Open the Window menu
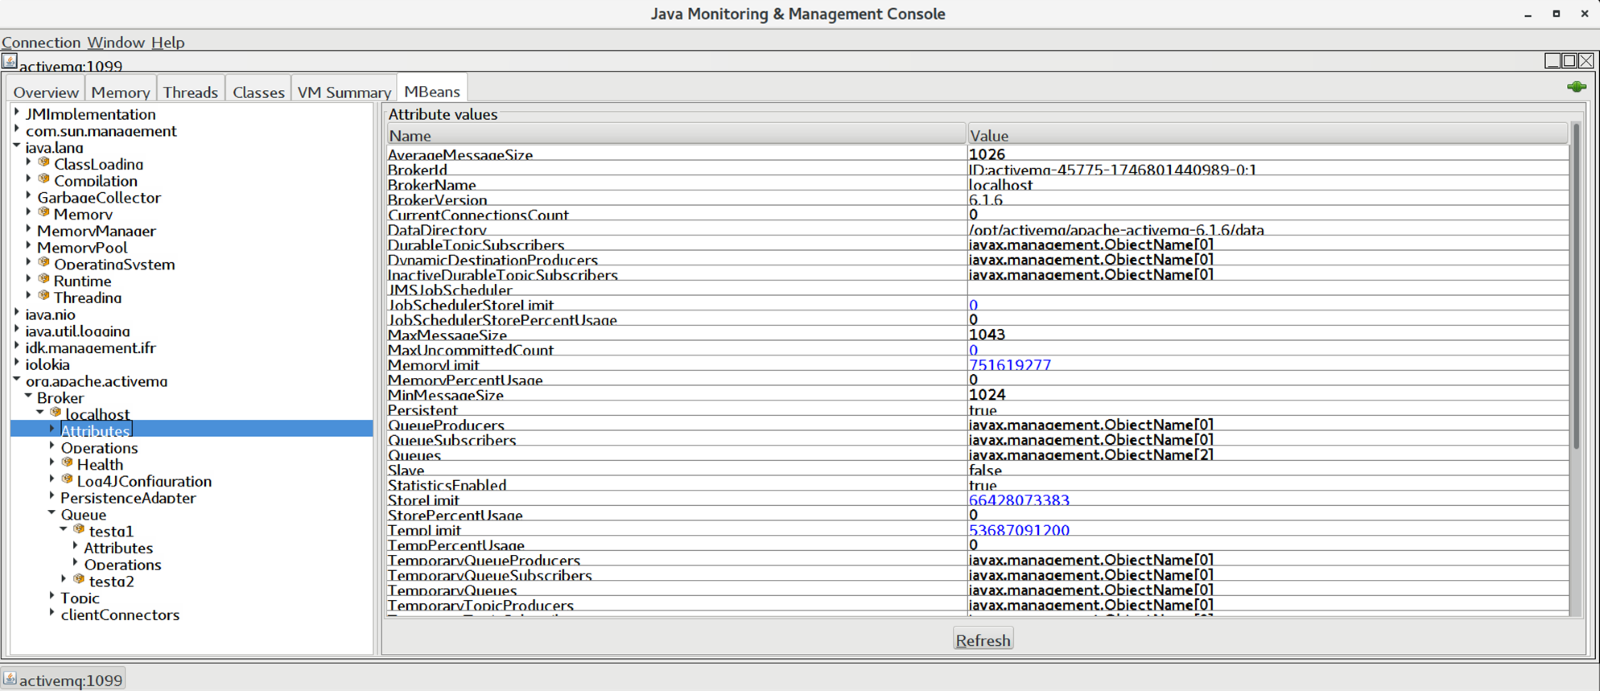Image resolution: width=1600 pixels, height=691 pixels. pyautogui.click(x=116, y=42)
